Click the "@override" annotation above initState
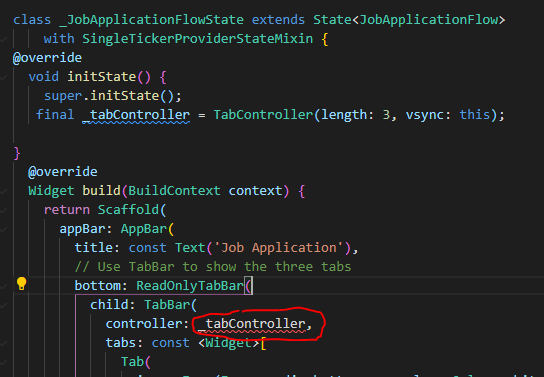The width and height of the screenshot is (544, 377). click(x=48, y=58)
